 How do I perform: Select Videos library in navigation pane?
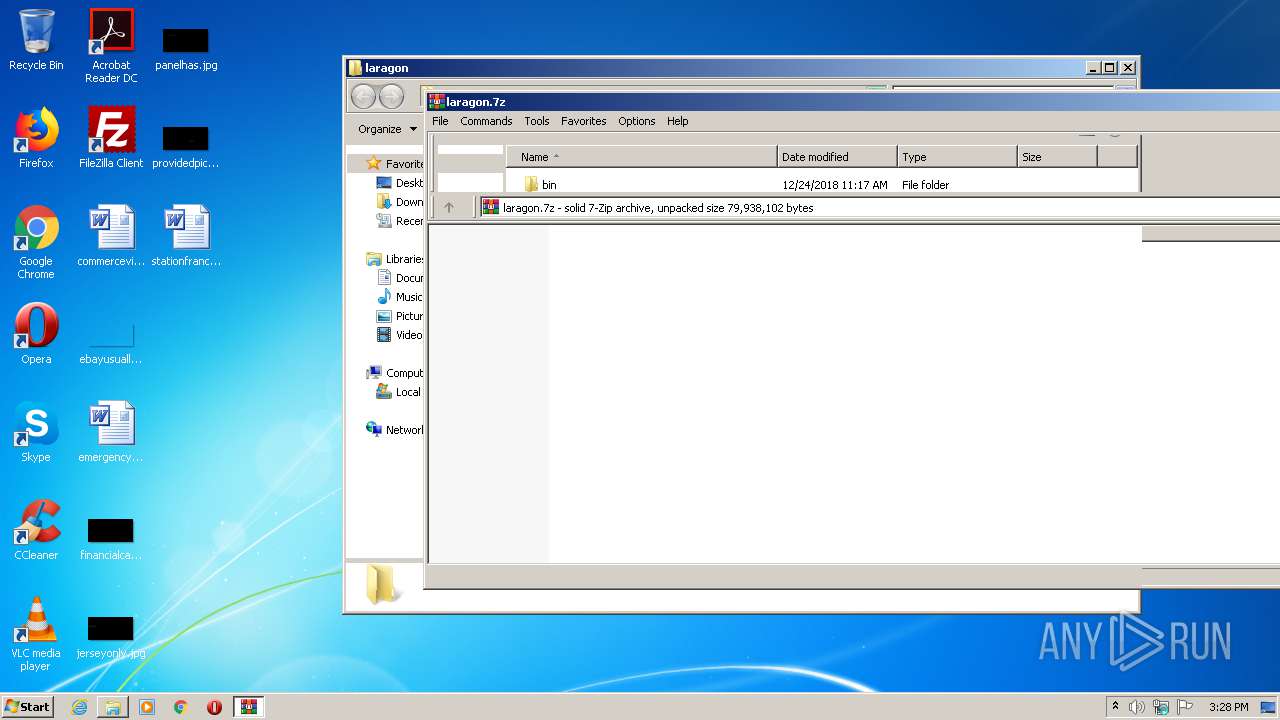[400, 335]
